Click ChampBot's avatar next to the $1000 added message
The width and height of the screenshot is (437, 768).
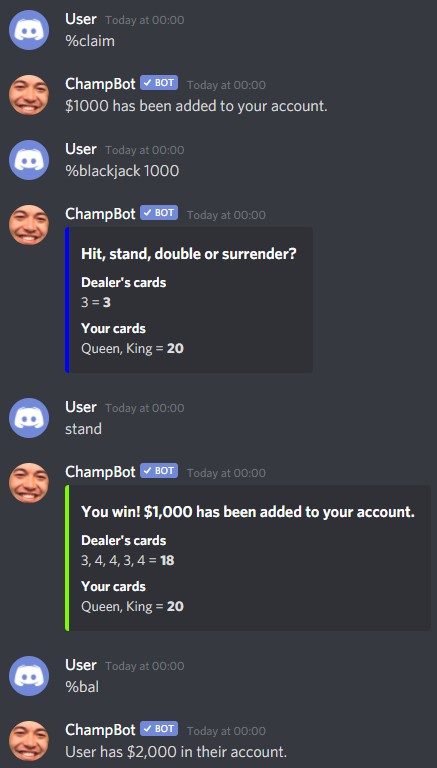coord(29,95)
